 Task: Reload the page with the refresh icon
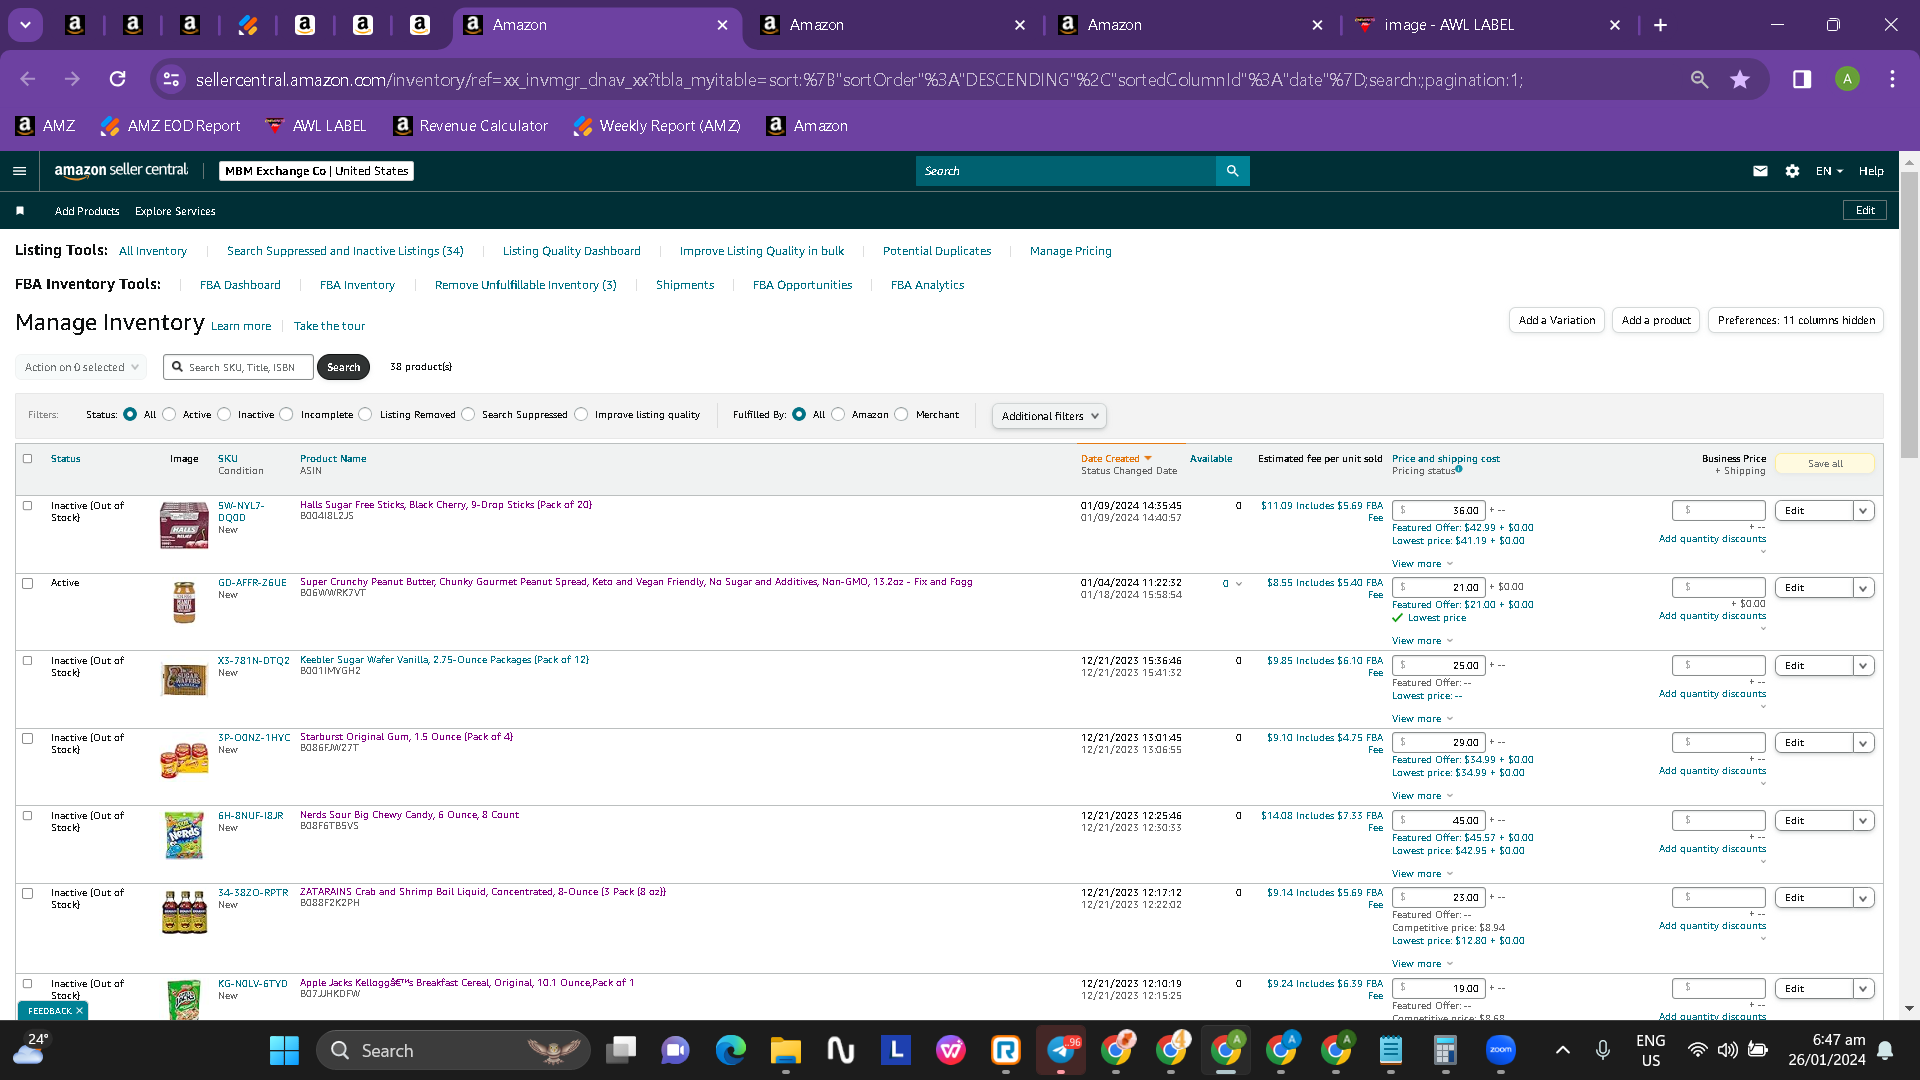118,79
